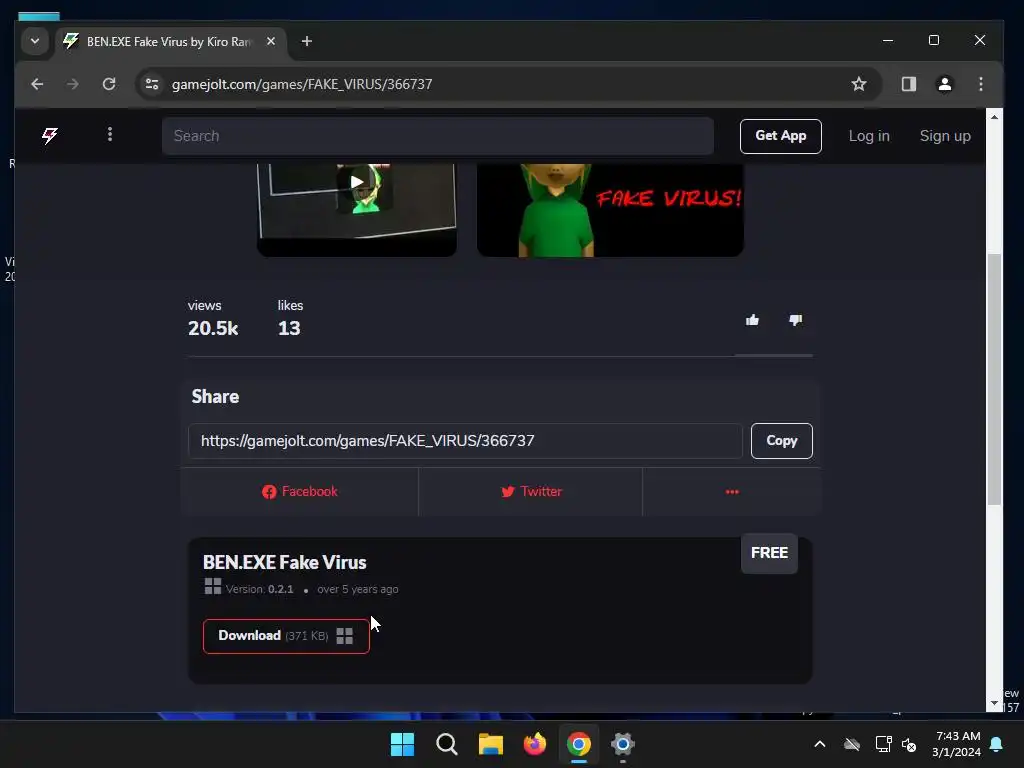
Task: Share the game on Facebook
Action: pyautogui.click(x=300, y=492)
